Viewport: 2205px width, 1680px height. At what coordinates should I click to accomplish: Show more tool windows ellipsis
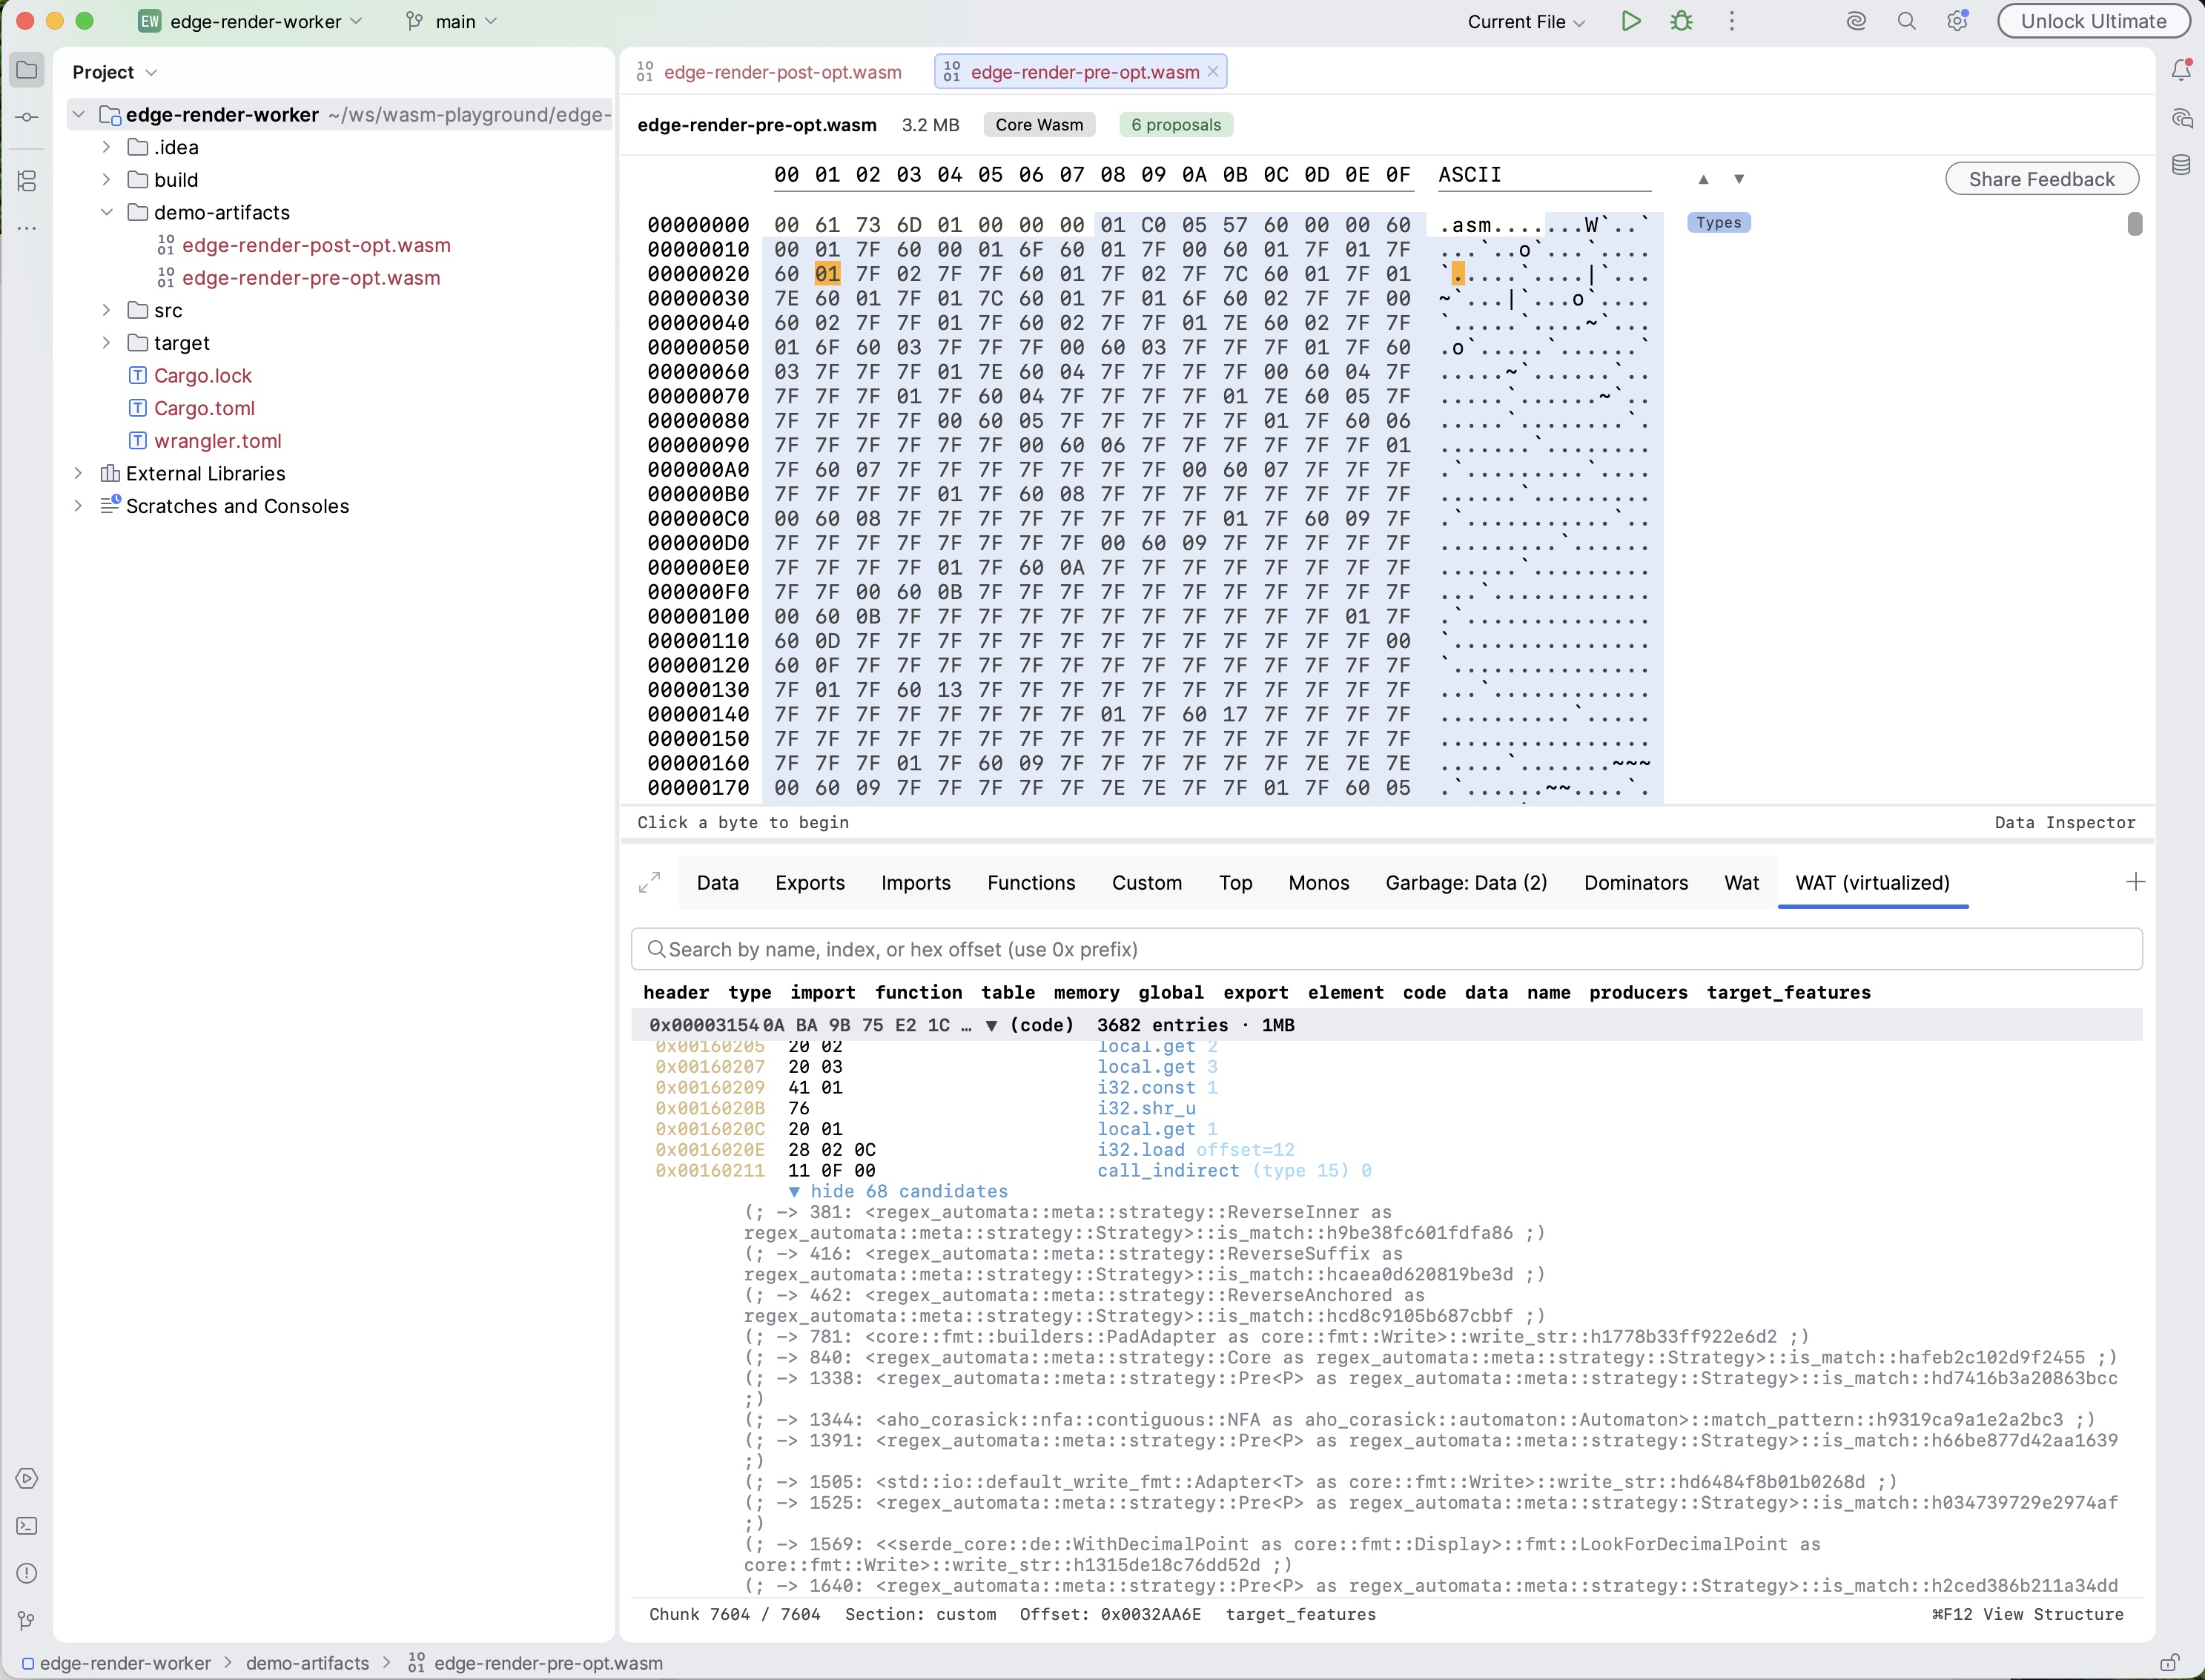pyautogui.click(x=27, y=229)
